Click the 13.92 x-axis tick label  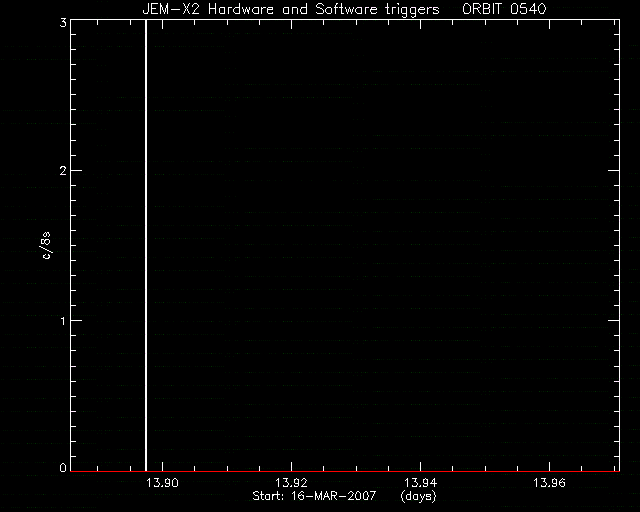291,483
